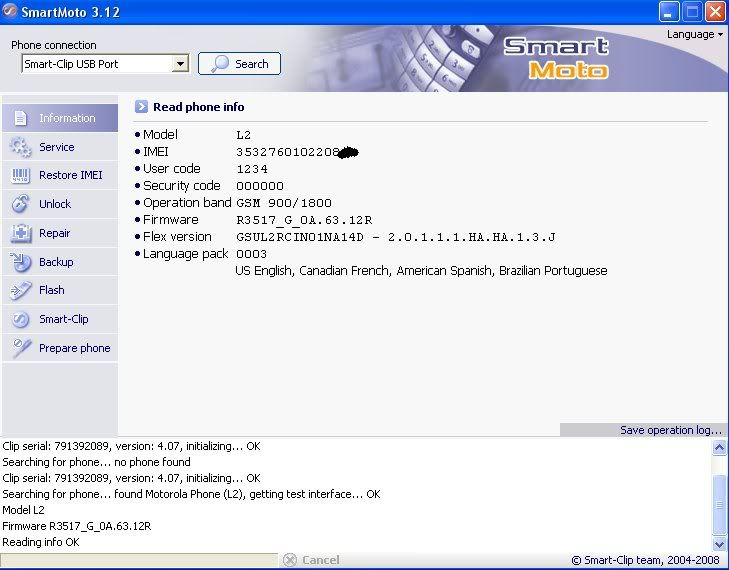The image size is (729, 570).
Task: Select the Repair section
Action: click(60, 233)
